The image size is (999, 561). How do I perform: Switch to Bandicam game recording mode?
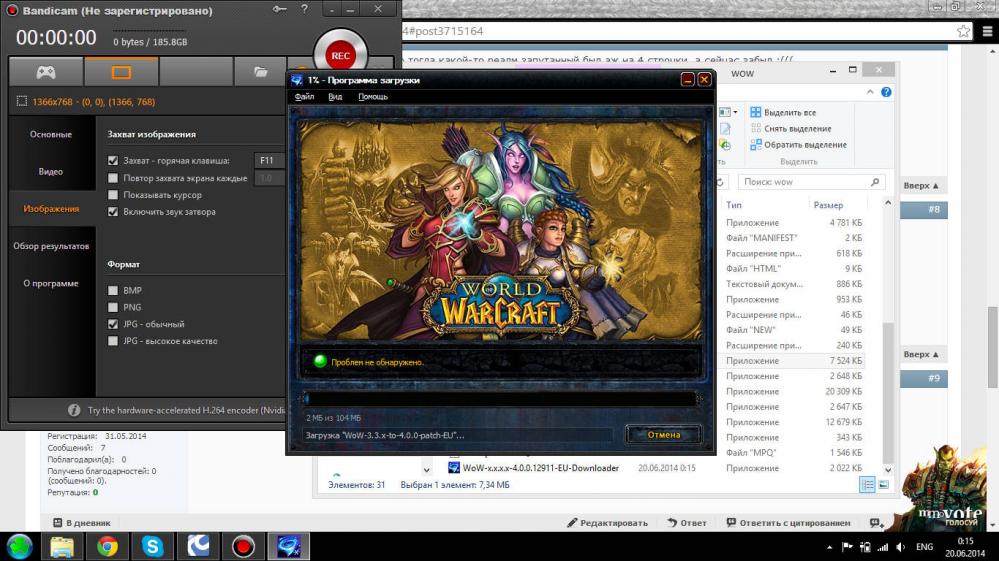click(46, 72)
